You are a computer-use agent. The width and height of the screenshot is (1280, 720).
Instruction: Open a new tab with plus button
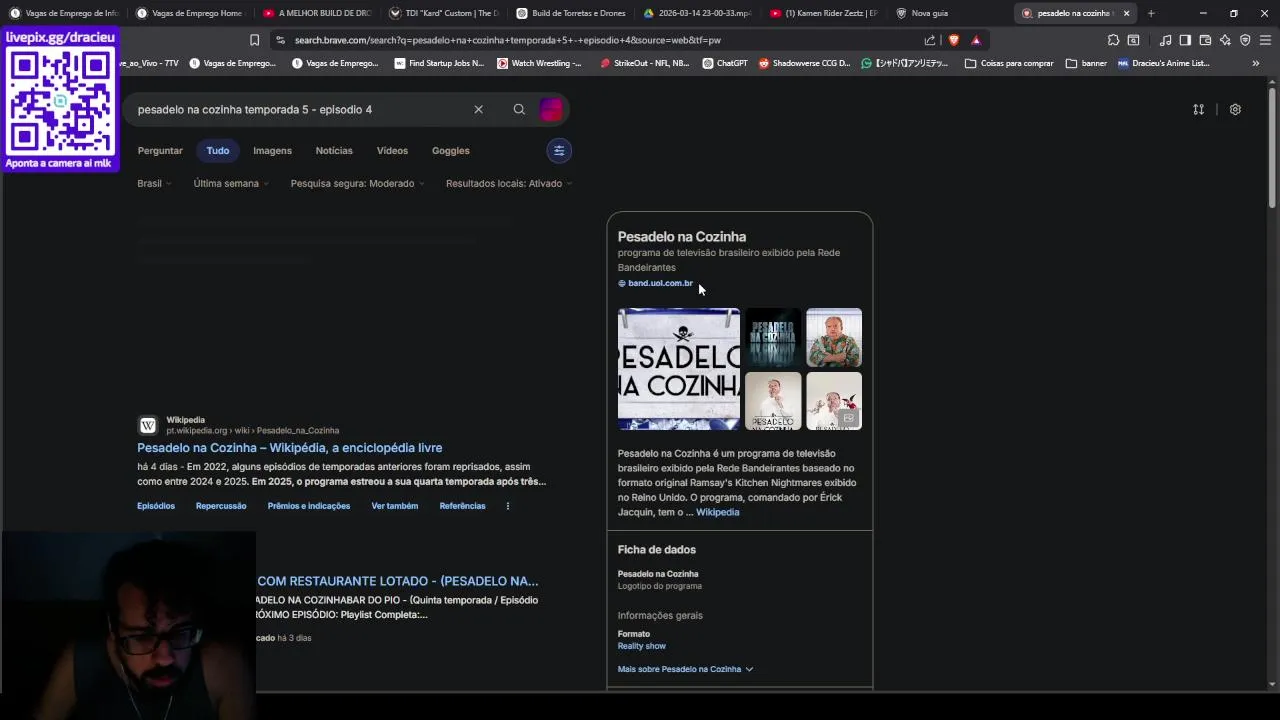click(1151, 13)
